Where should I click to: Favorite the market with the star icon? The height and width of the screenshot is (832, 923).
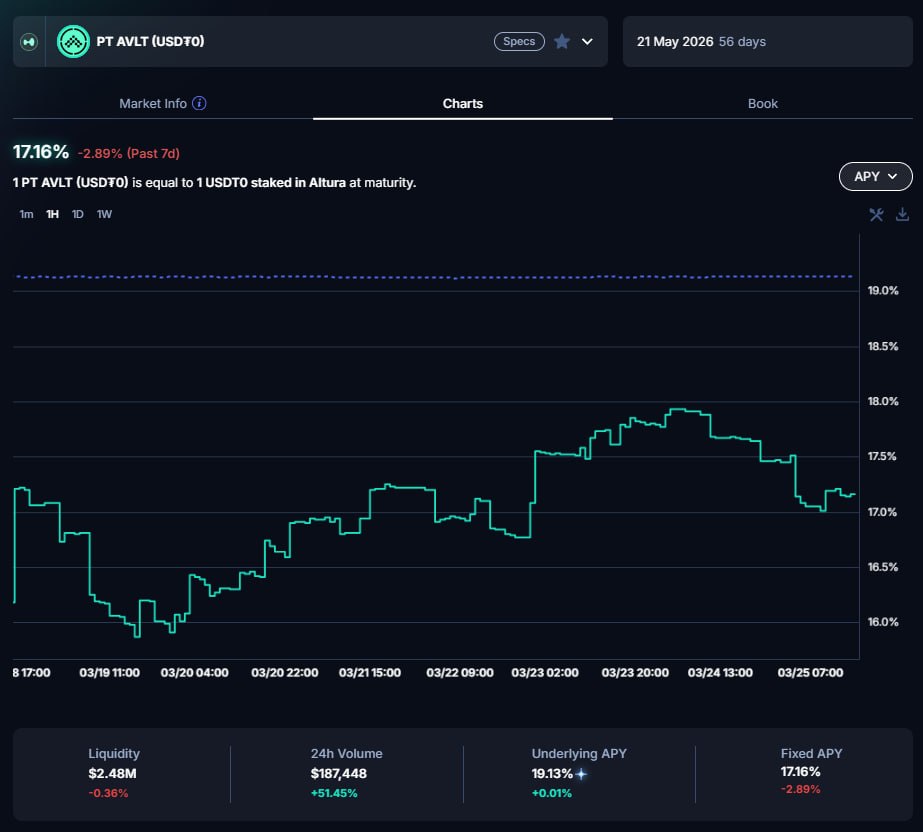562,41
